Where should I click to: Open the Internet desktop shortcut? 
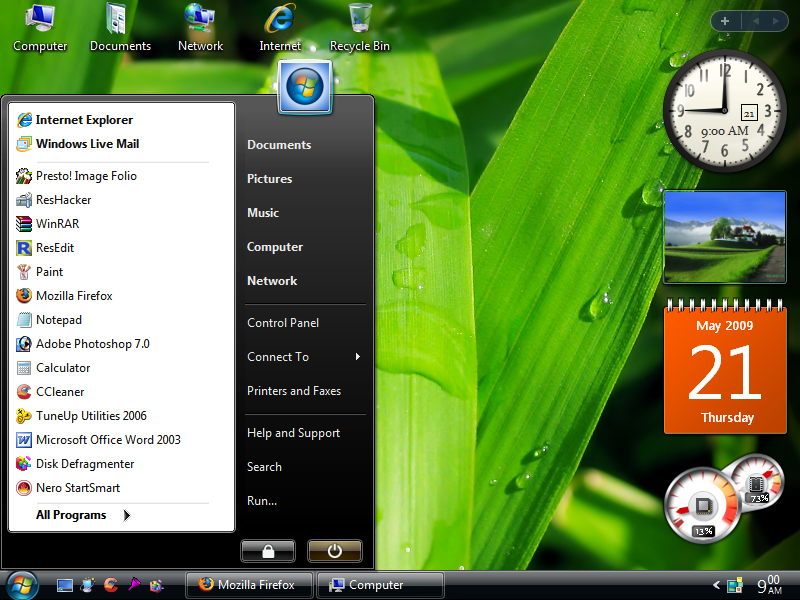[x=280, y=28]
